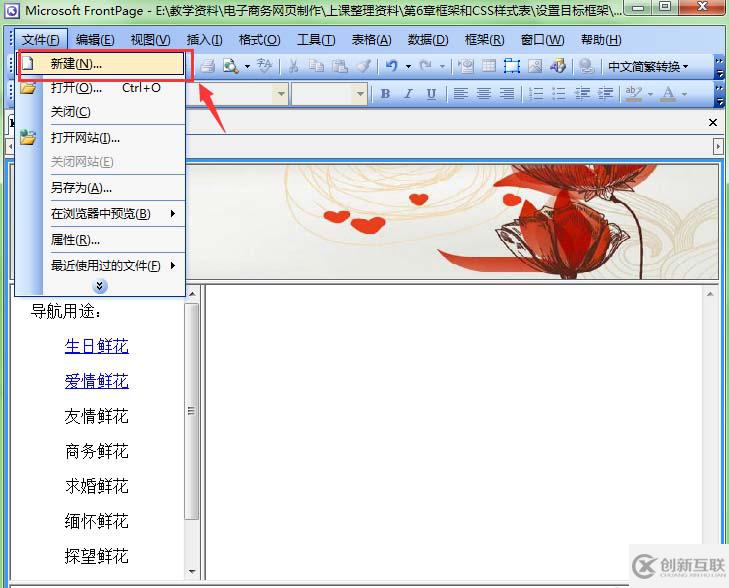Open the Undo history dropdown arrow
The height and width of the screenshot is (588, 729).
[408, 66]
